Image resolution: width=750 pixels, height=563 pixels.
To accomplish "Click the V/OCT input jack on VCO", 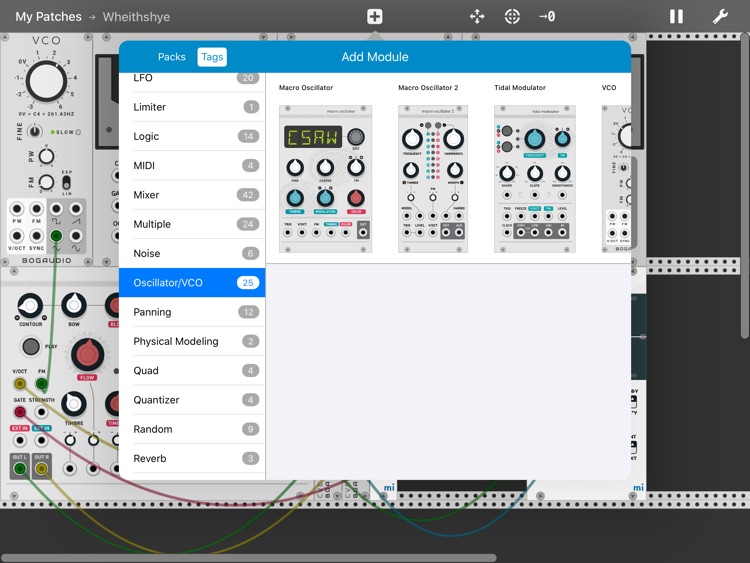I will pos(17,235).
